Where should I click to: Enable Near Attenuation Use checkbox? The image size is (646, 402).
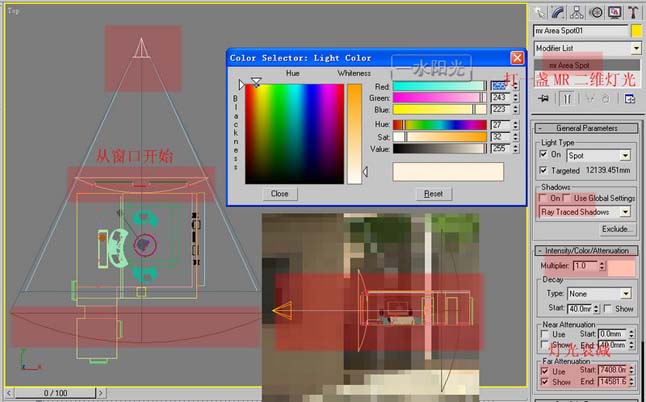[x=545, y=334]
